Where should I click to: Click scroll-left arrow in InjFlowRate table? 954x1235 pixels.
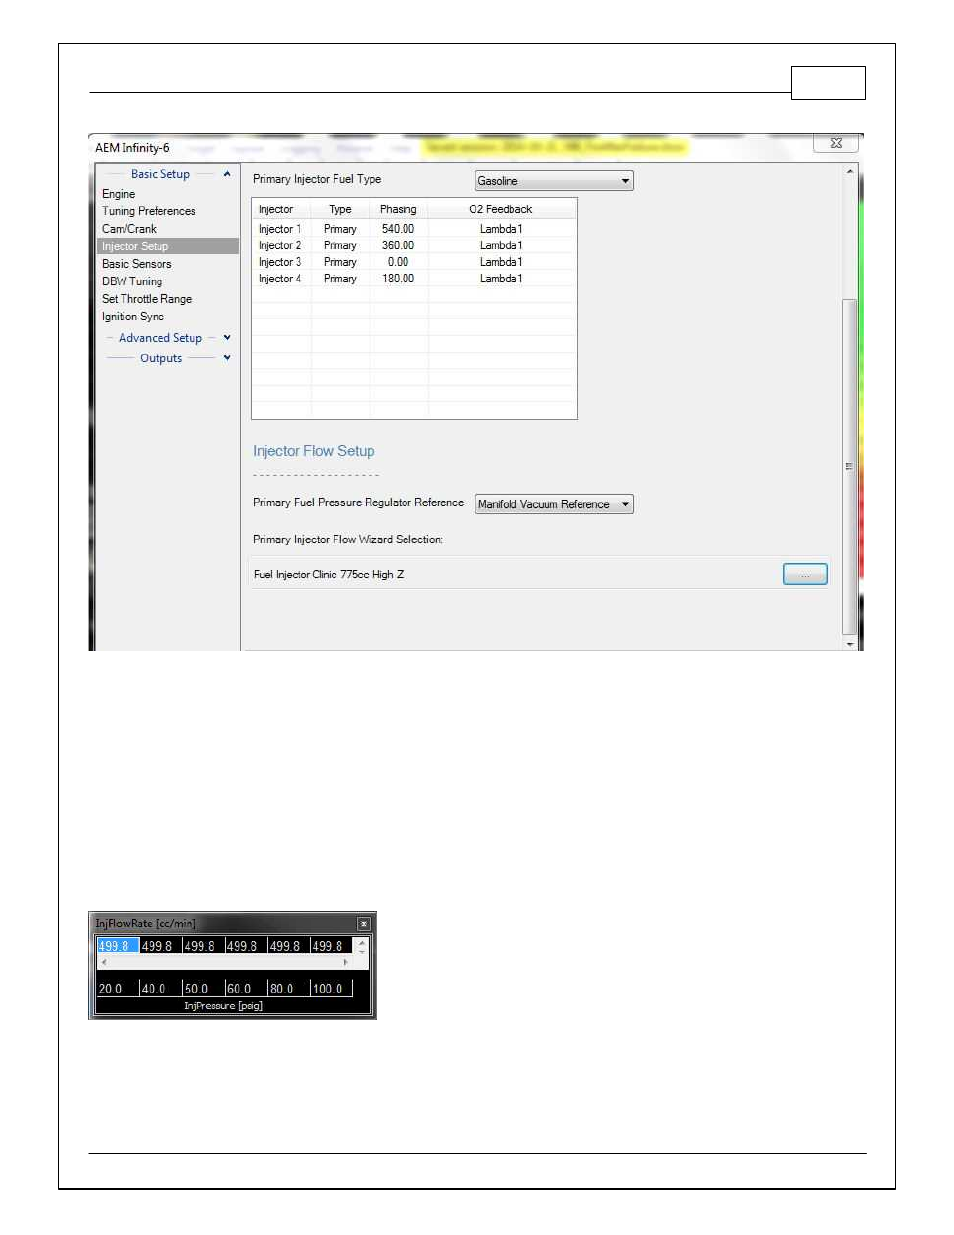point(103,962)
